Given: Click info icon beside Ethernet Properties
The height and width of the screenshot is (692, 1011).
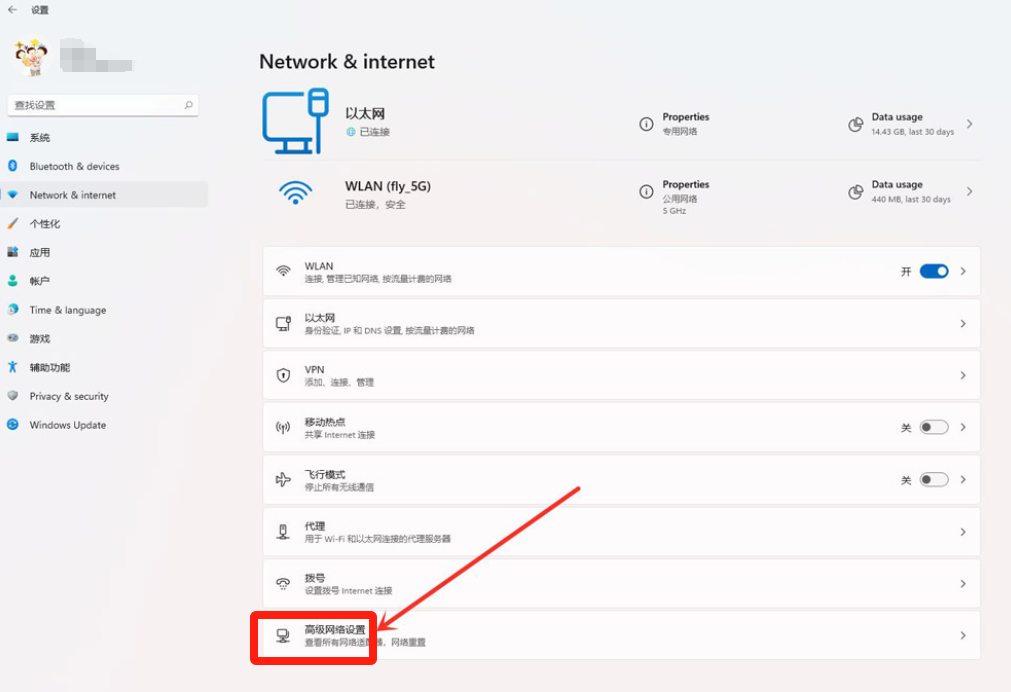Looking at the screenshot, I should [646, 124].
